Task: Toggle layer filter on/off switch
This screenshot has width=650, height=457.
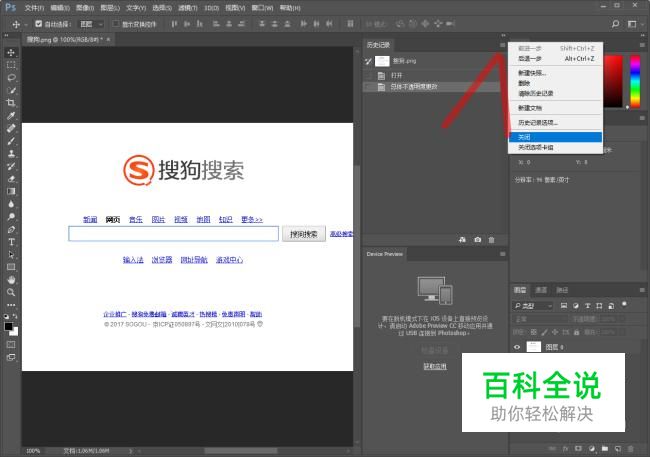Action: pos(624,304)
